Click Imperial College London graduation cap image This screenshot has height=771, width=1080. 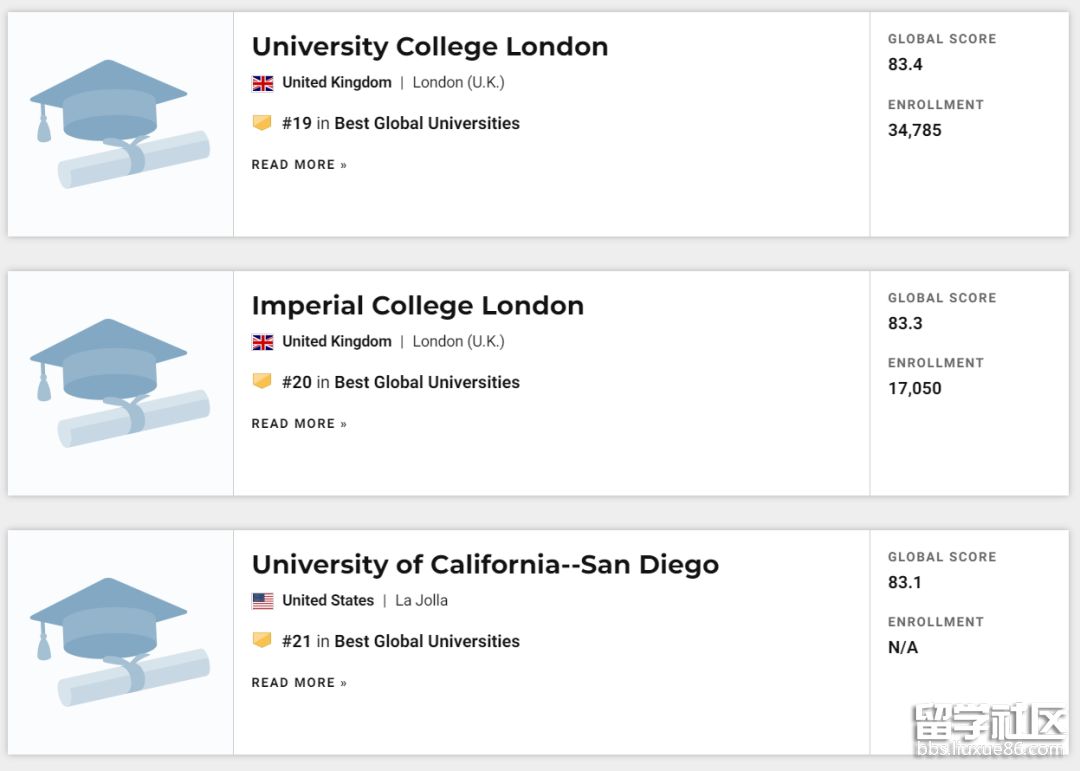(x=120, y=383)
